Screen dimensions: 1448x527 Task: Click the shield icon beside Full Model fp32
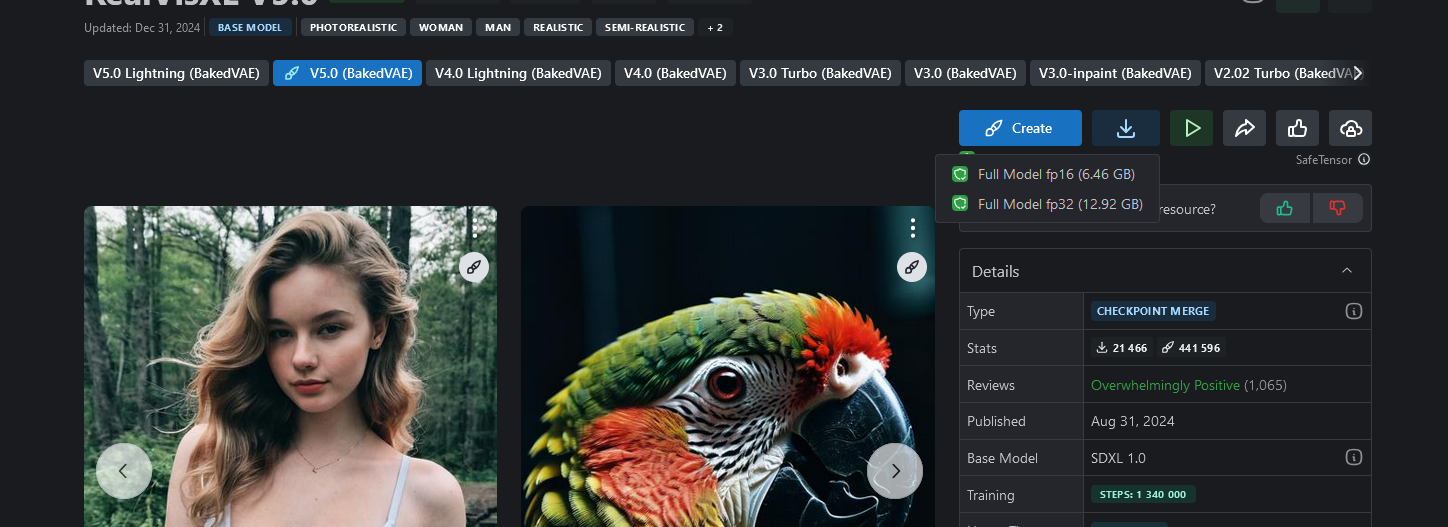point(960,204)
